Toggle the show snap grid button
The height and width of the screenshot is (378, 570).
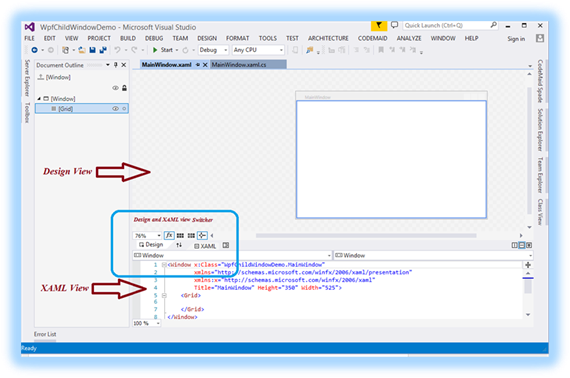[180, 236]
